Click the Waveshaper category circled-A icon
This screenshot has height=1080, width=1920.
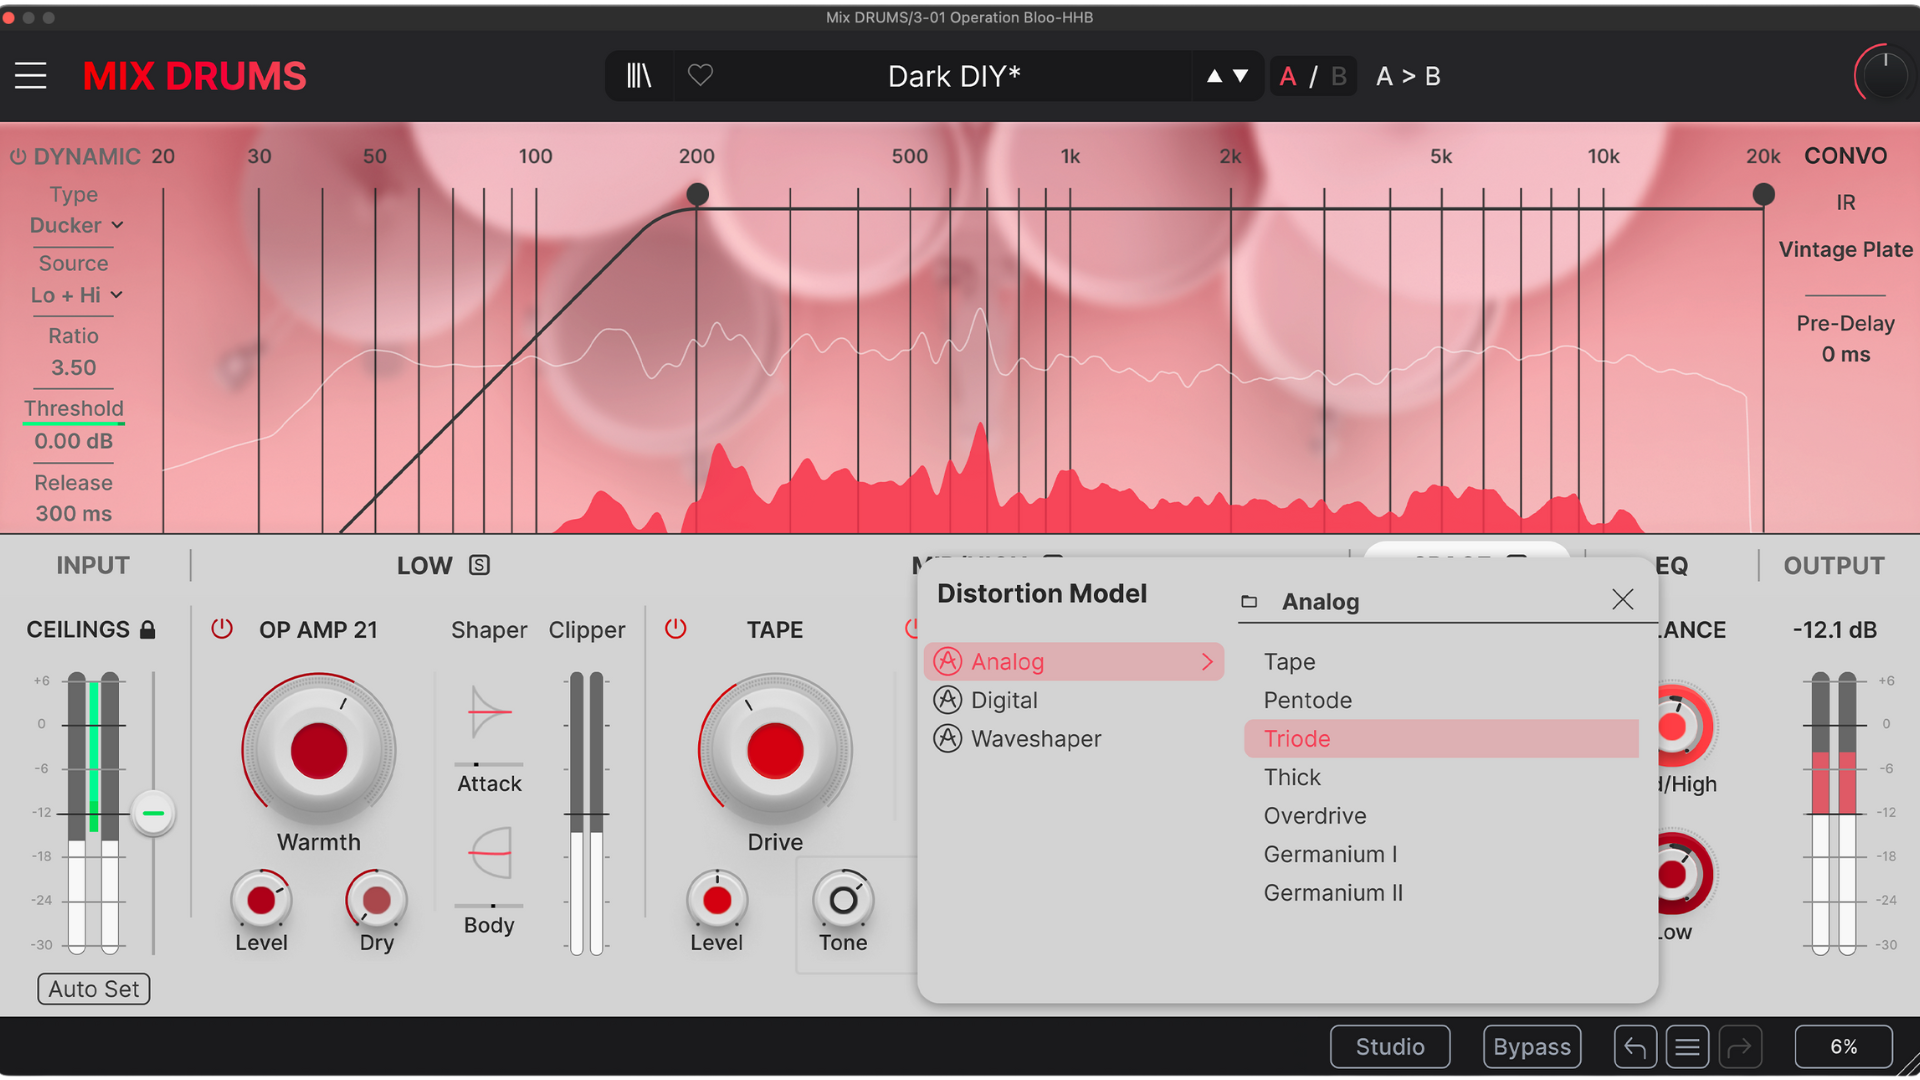[x=948, y=739]
